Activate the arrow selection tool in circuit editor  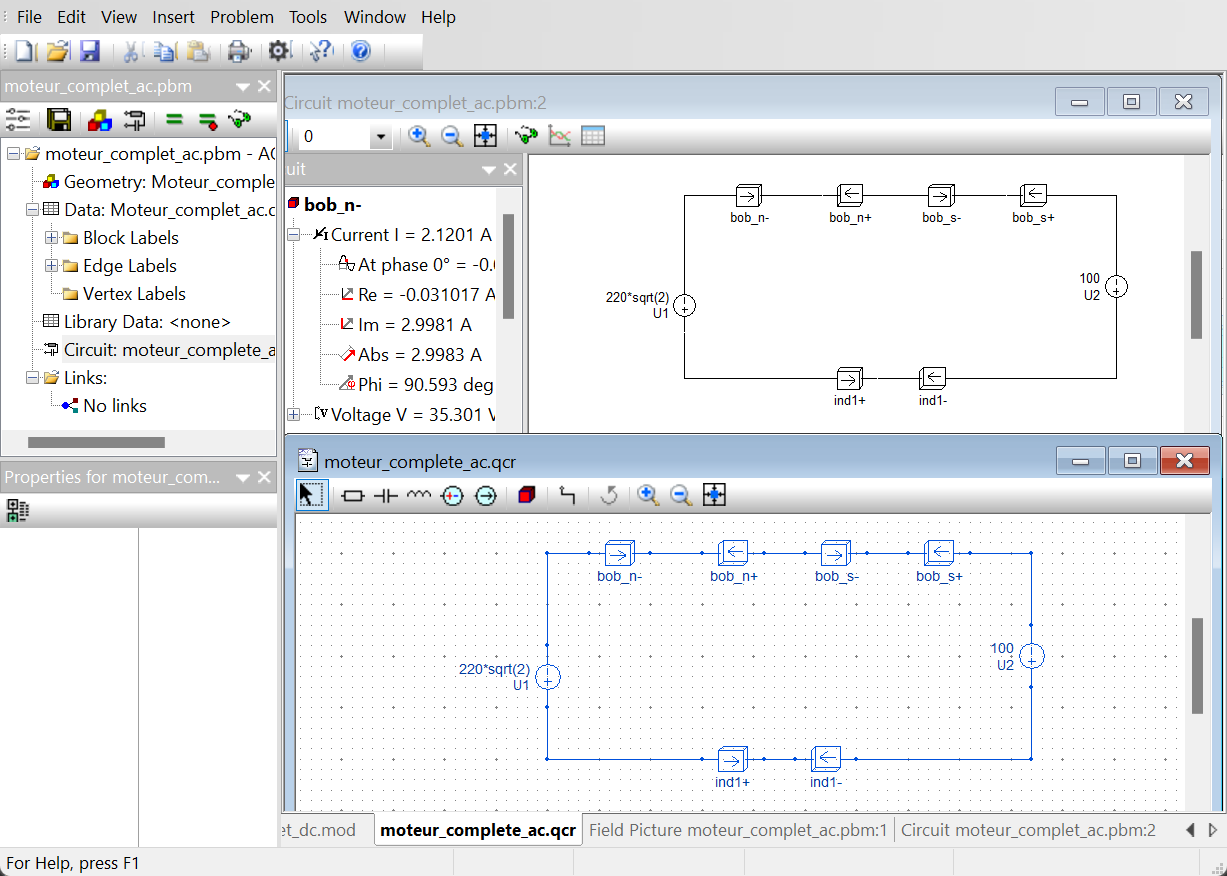[x=312, y=495]
